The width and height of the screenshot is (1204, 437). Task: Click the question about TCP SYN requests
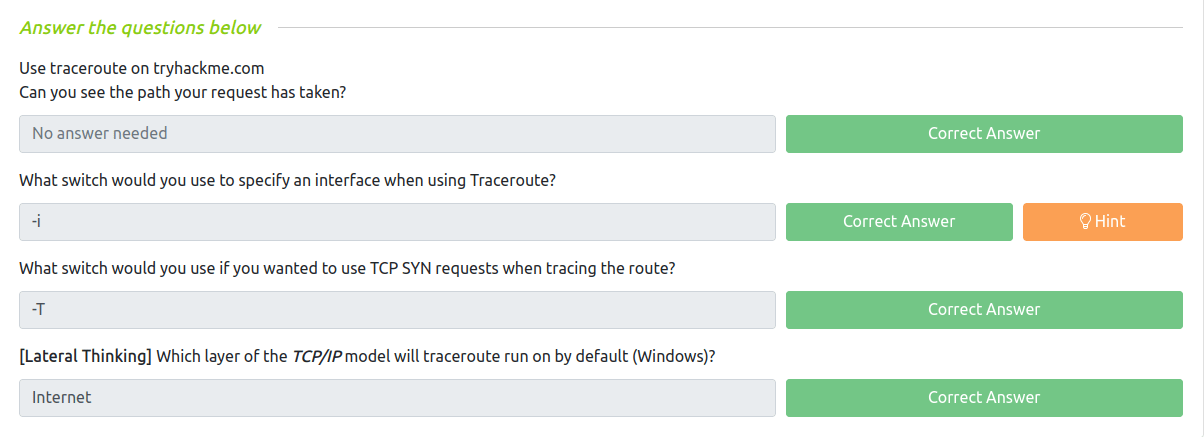point(350,268)
